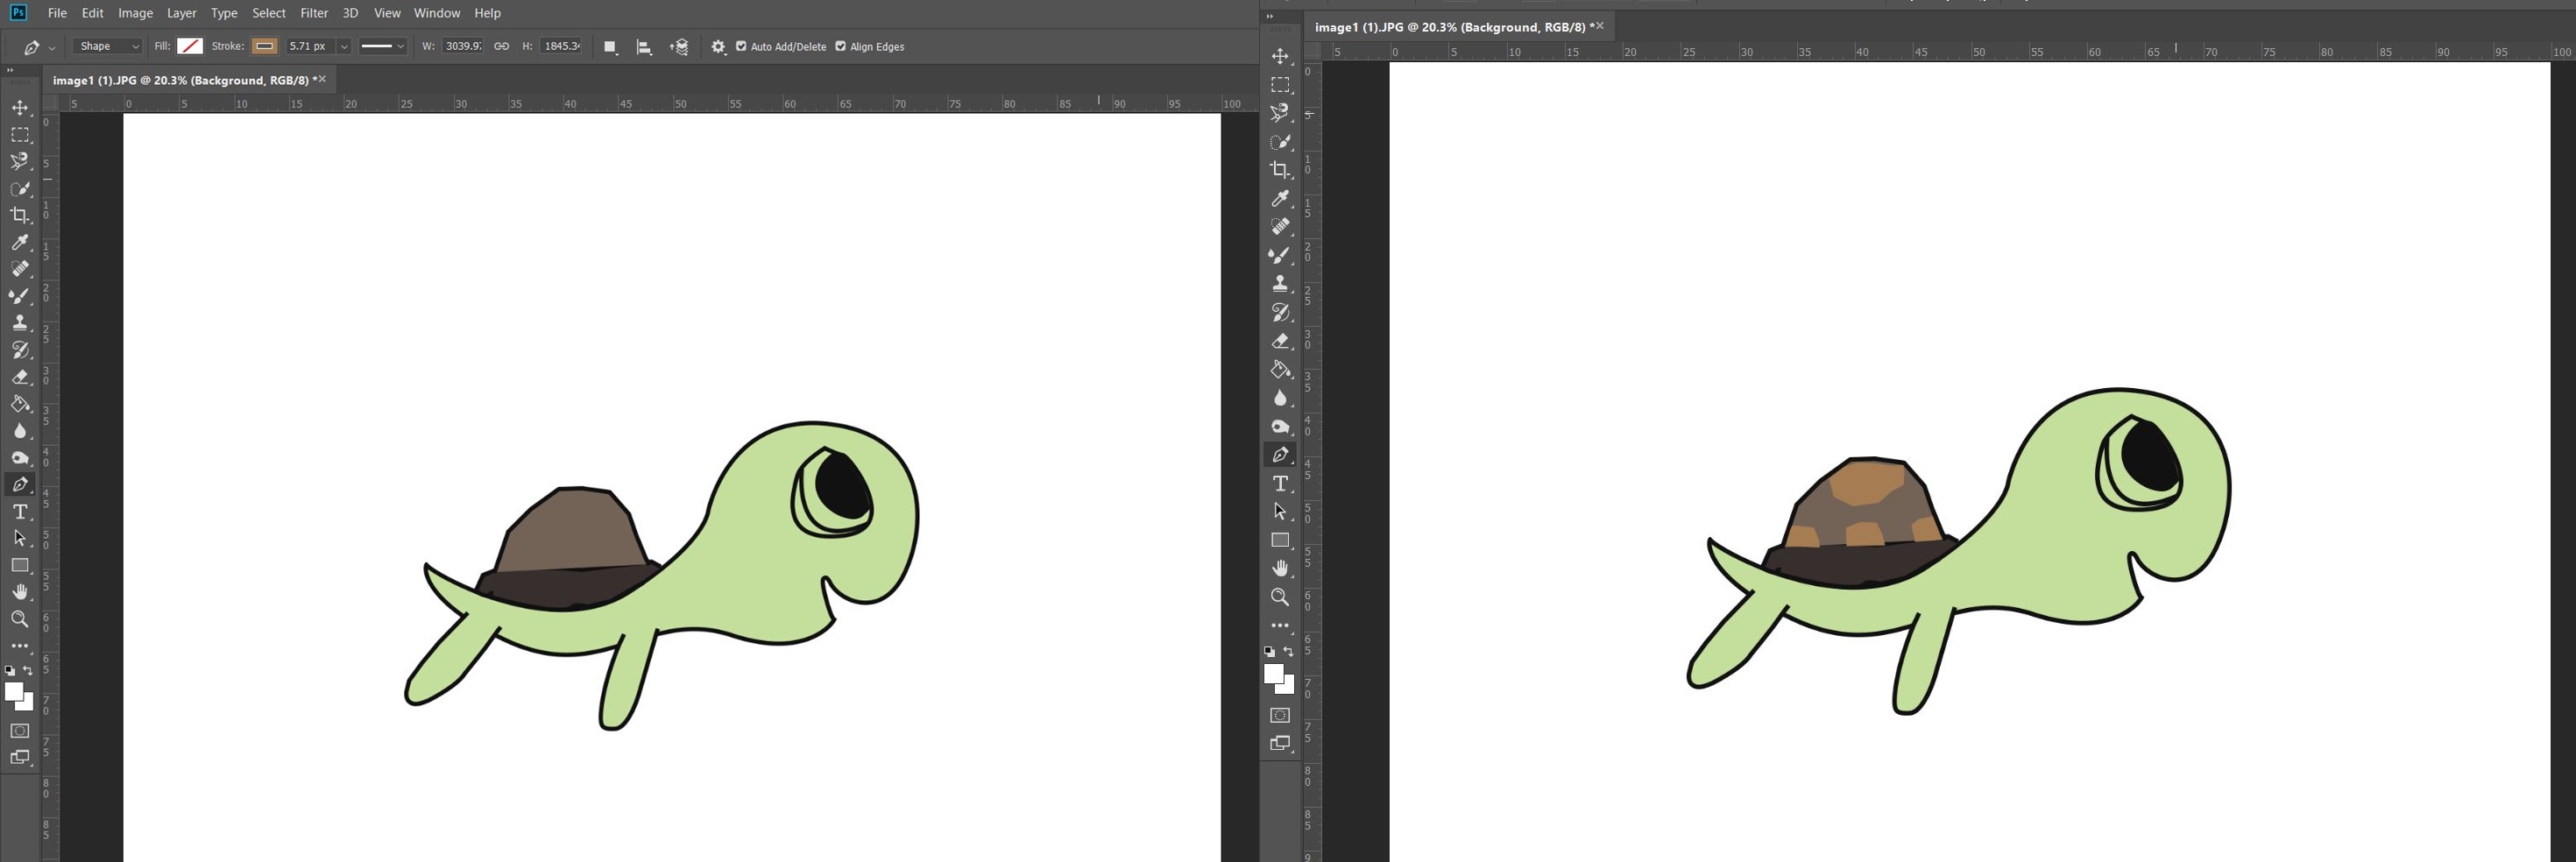Toggle Auto Add/Delete checkbox
This screenshot has width=2576, height=862.
(x=741, y=46)
